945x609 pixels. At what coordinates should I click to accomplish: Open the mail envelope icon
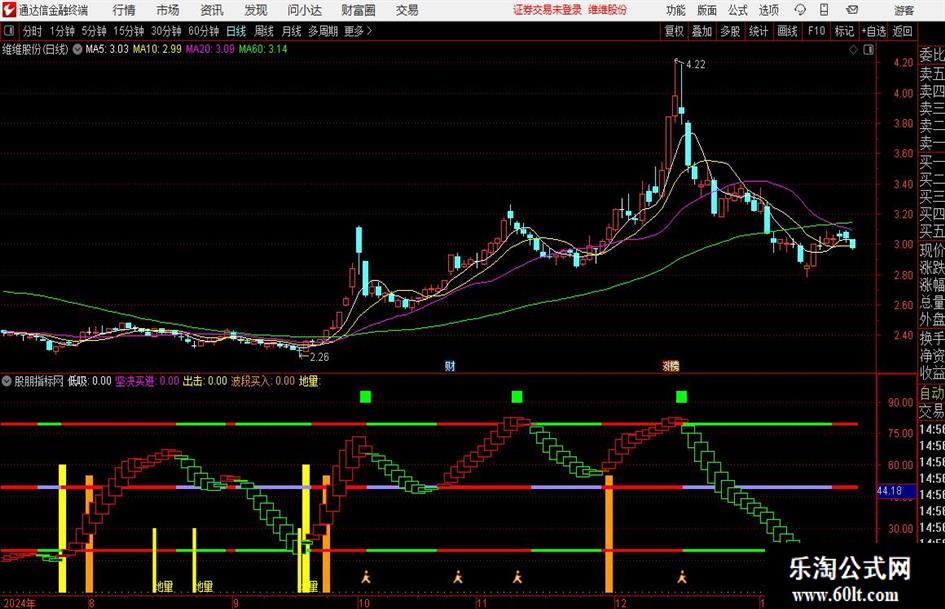[x=852, y=10]
